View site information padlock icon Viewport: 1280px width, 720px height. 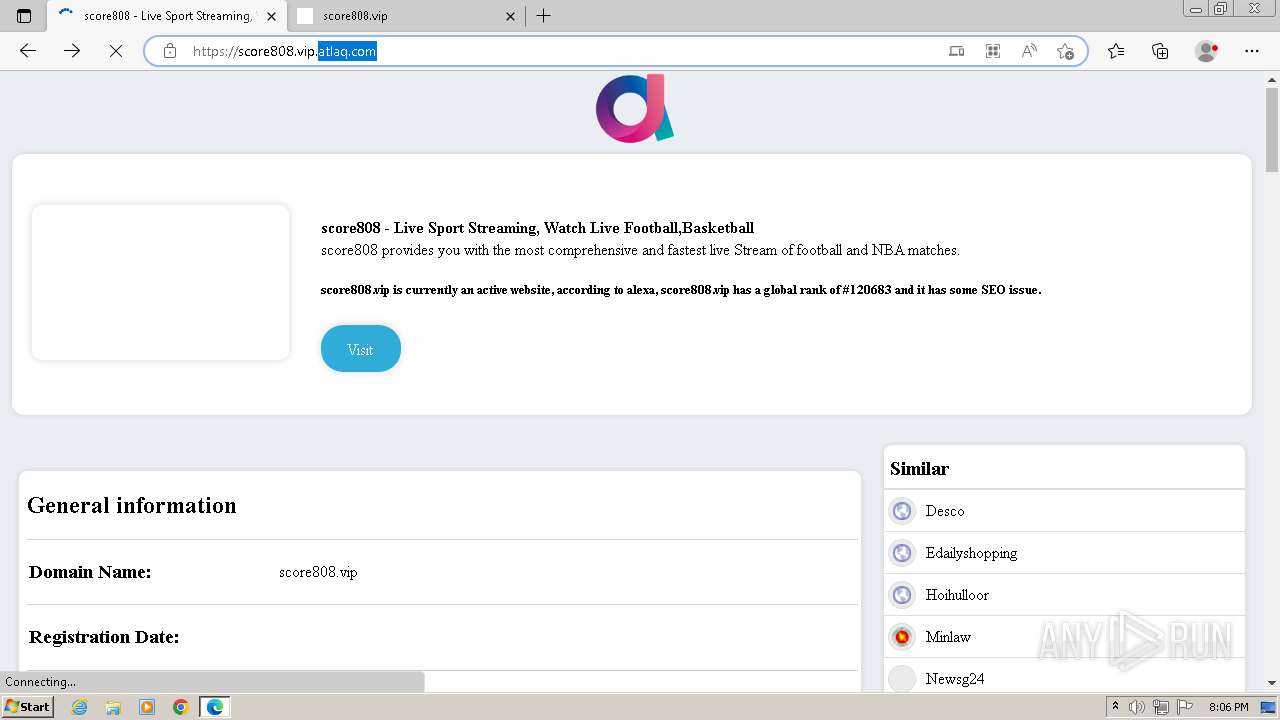coord(170,51)
